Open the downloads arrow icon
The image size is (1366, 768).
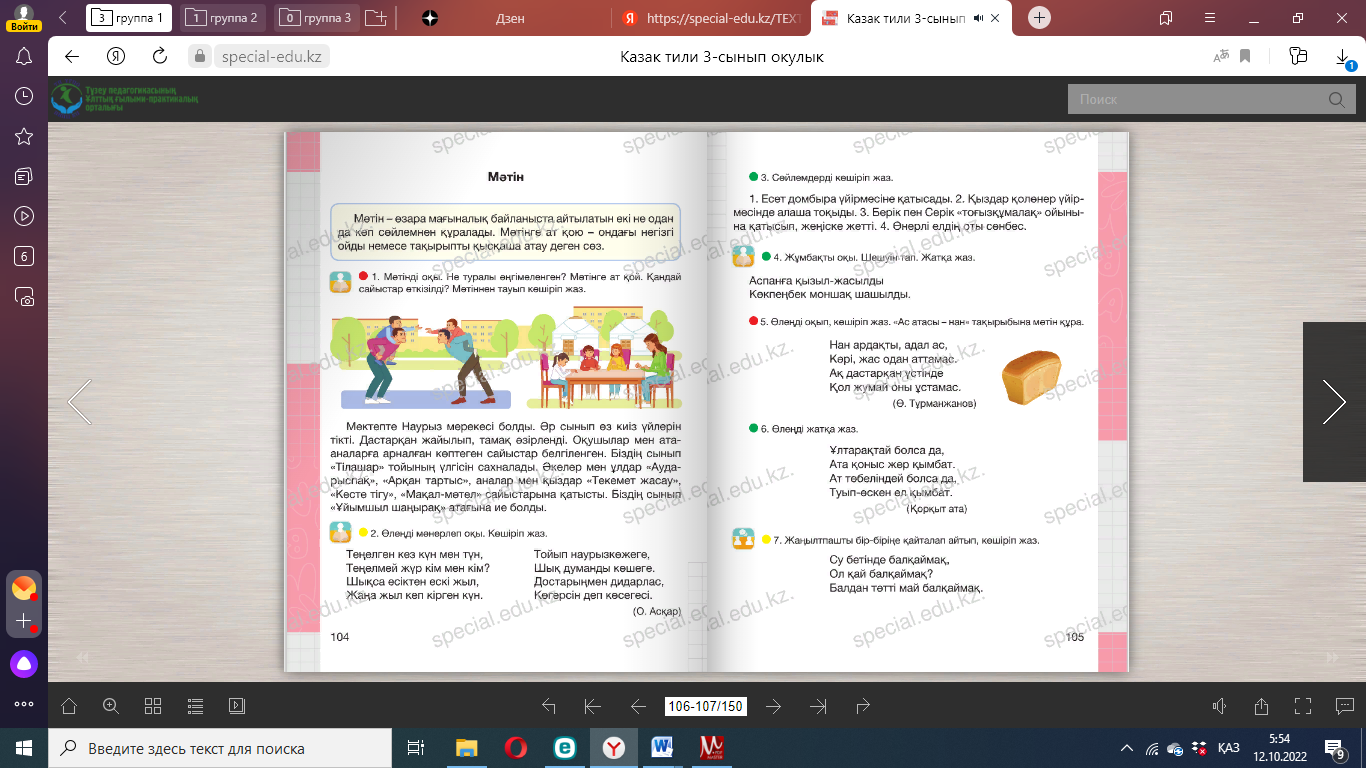click(1343, 58)
